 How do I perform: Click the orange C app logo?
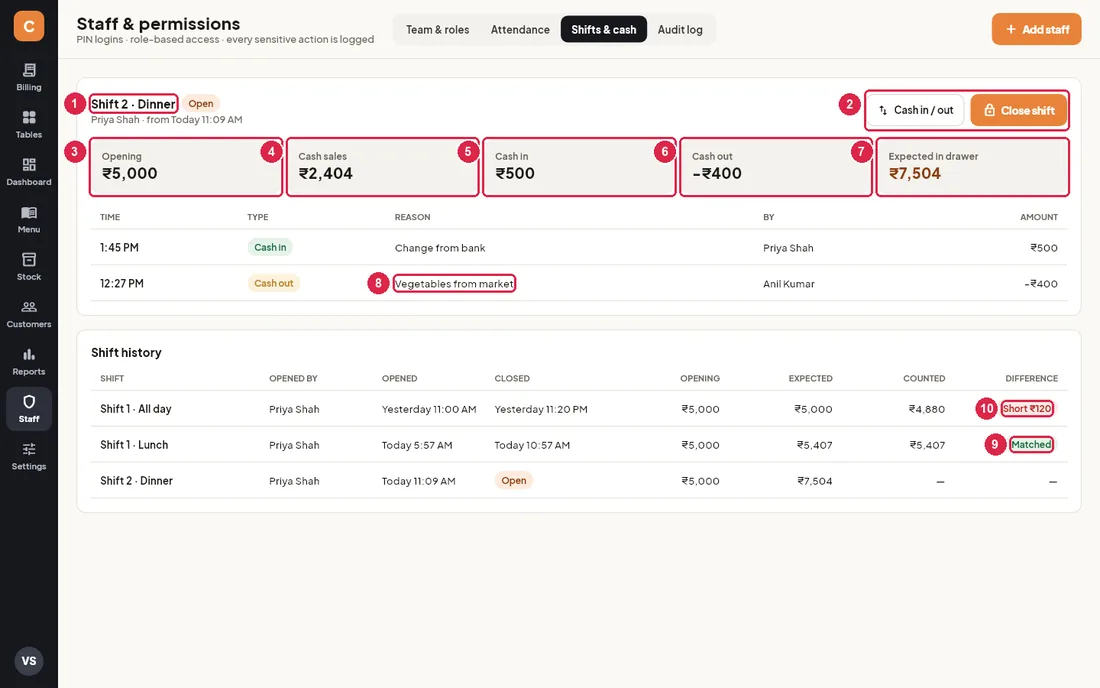[29, 26]
